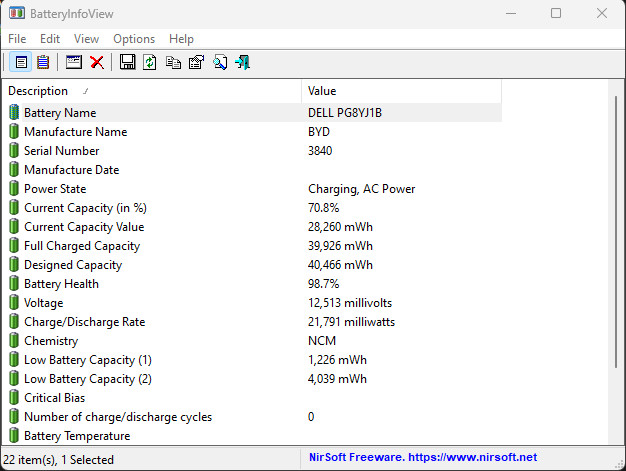Select the 'Low Battery Capacity (1)' row label
Screen dimensions: 626x471
coord(88,360)
